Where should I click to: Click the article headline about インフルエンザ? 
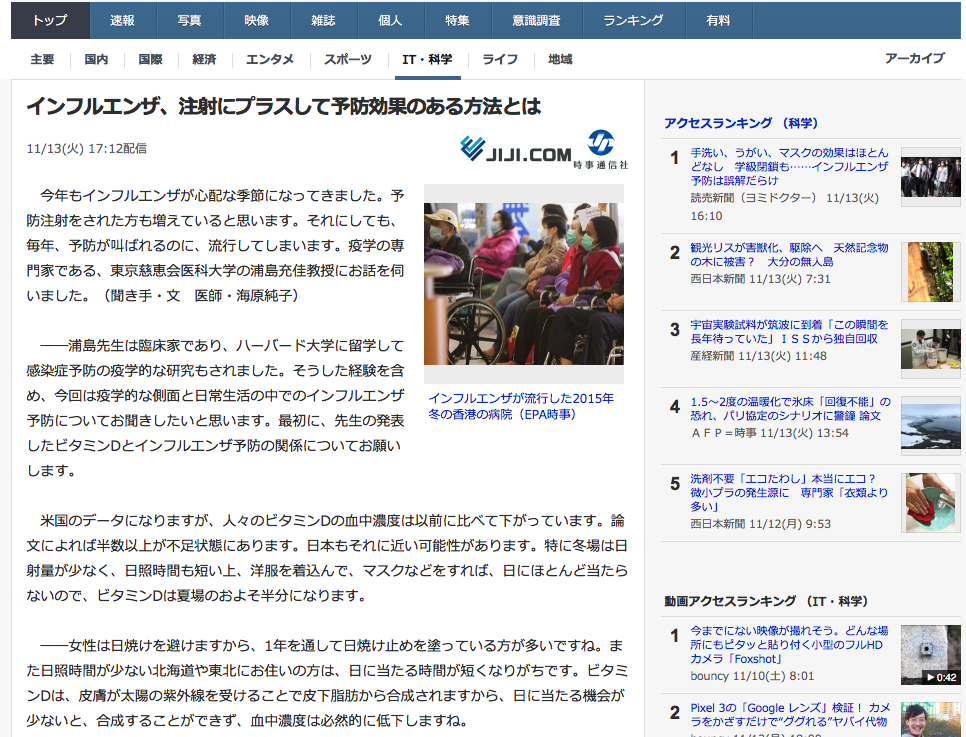[284, 106]
